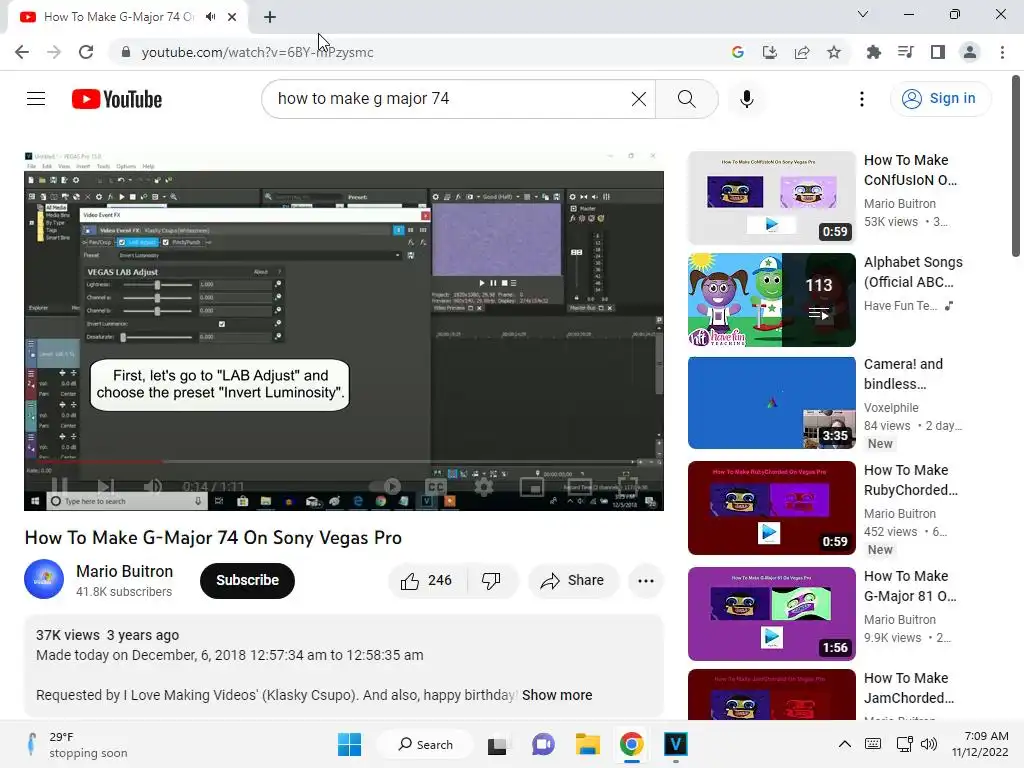Open Task View on taskbar
The height and width of the screenshot is (768, 1024).
pos(498,744)
